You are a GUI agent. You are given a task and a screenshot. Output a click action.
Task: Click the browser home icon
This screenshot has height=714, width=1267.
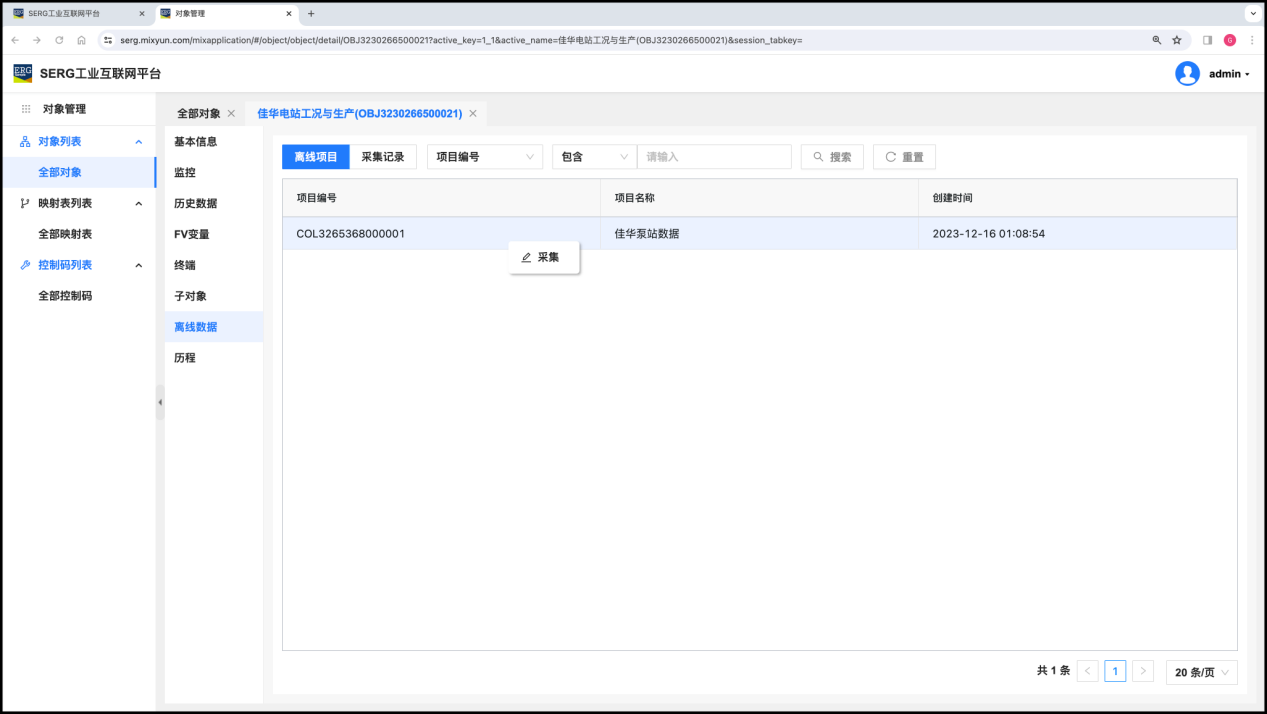click(81, 40)
